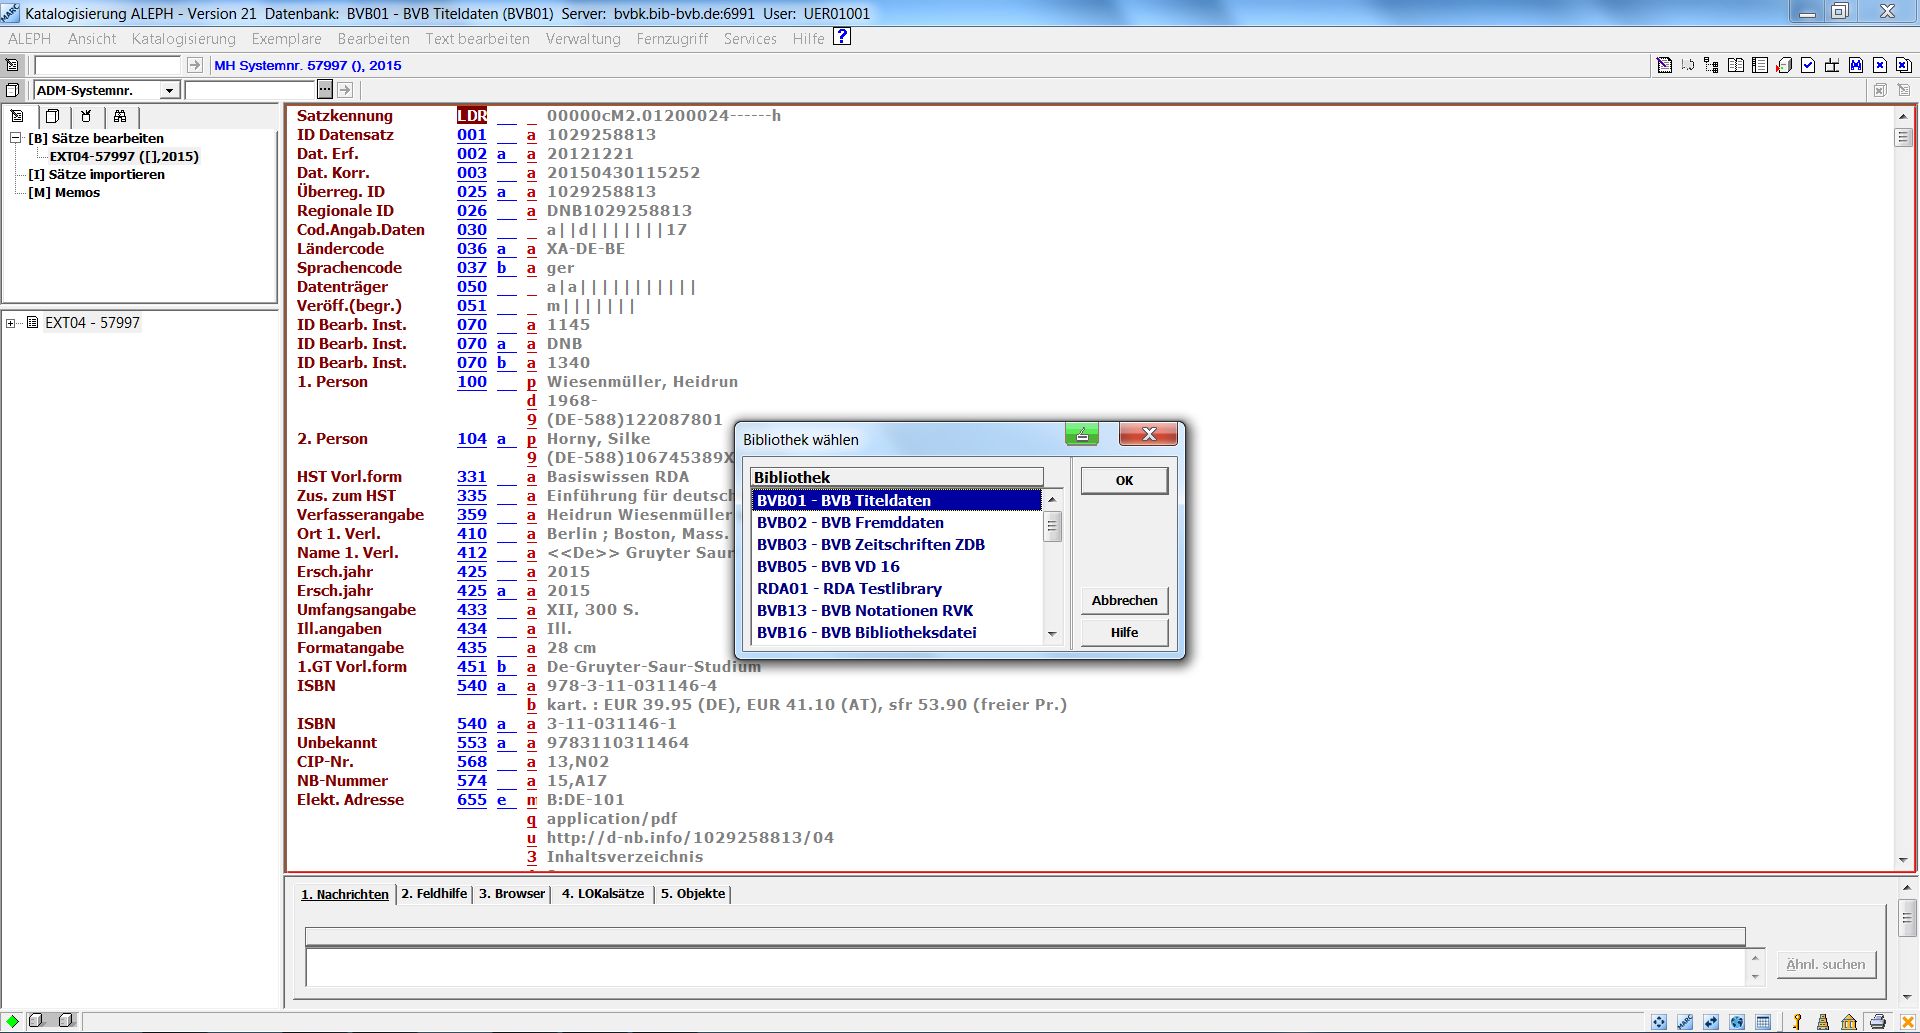Switch to the Feldhilfe tab
The height and width of the screenshot is (1033, 1920).
point(434,893)
